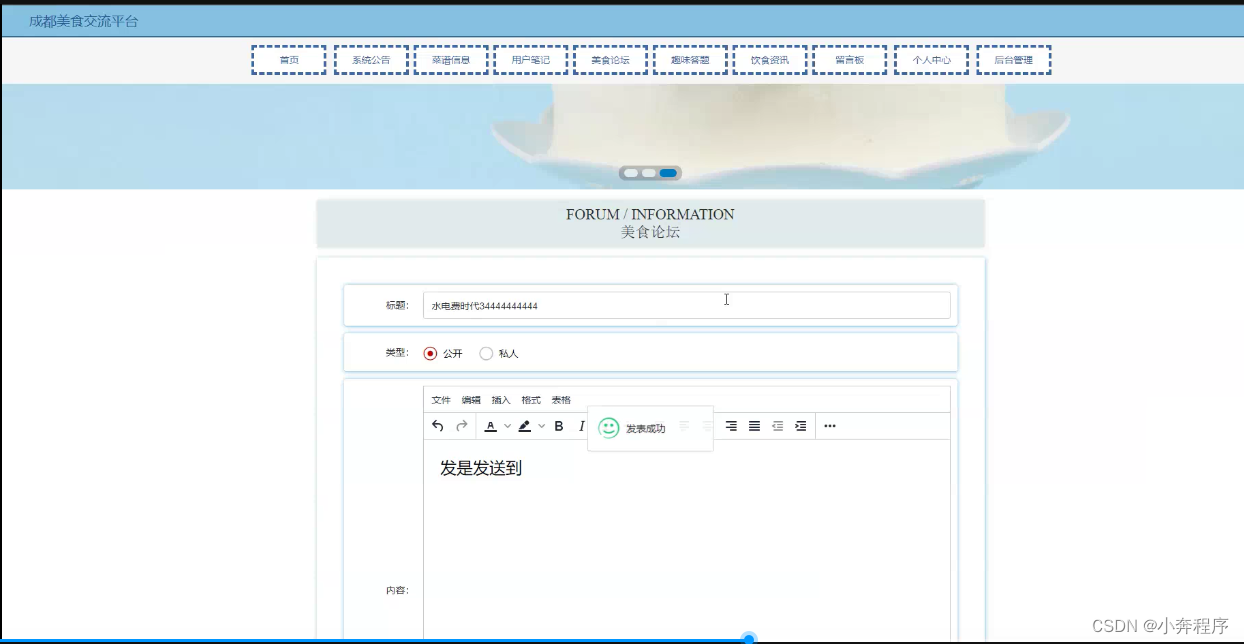Select the 私人 radio button
Image resolution: width=1244 pixels, height=644 pixels.
[486, 353]
